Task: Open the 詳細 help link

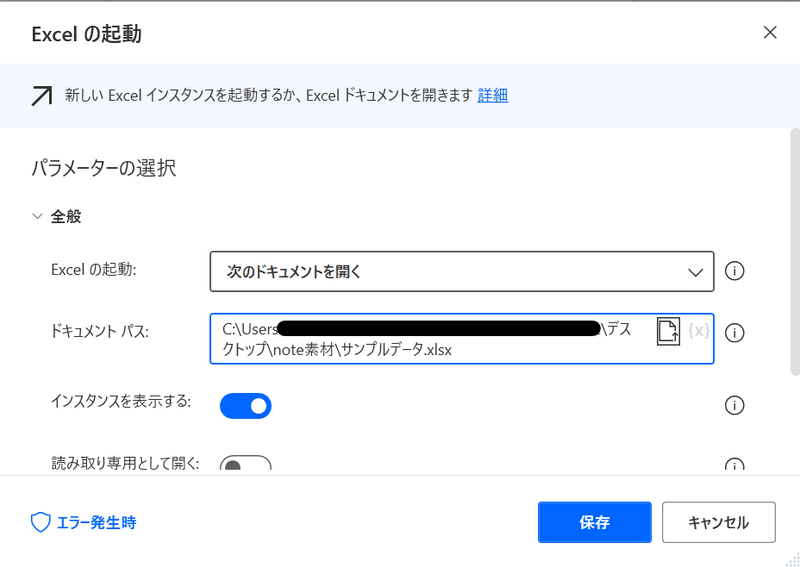Action: pos(492,95)
